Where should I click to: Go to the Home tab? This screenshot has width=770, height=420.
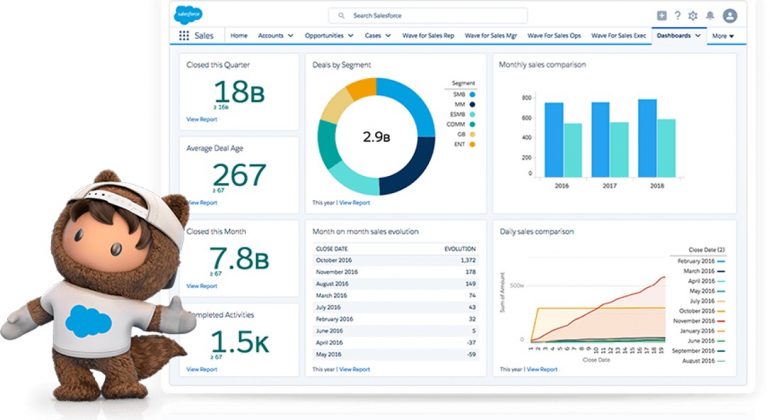click(x=239, y=35)
